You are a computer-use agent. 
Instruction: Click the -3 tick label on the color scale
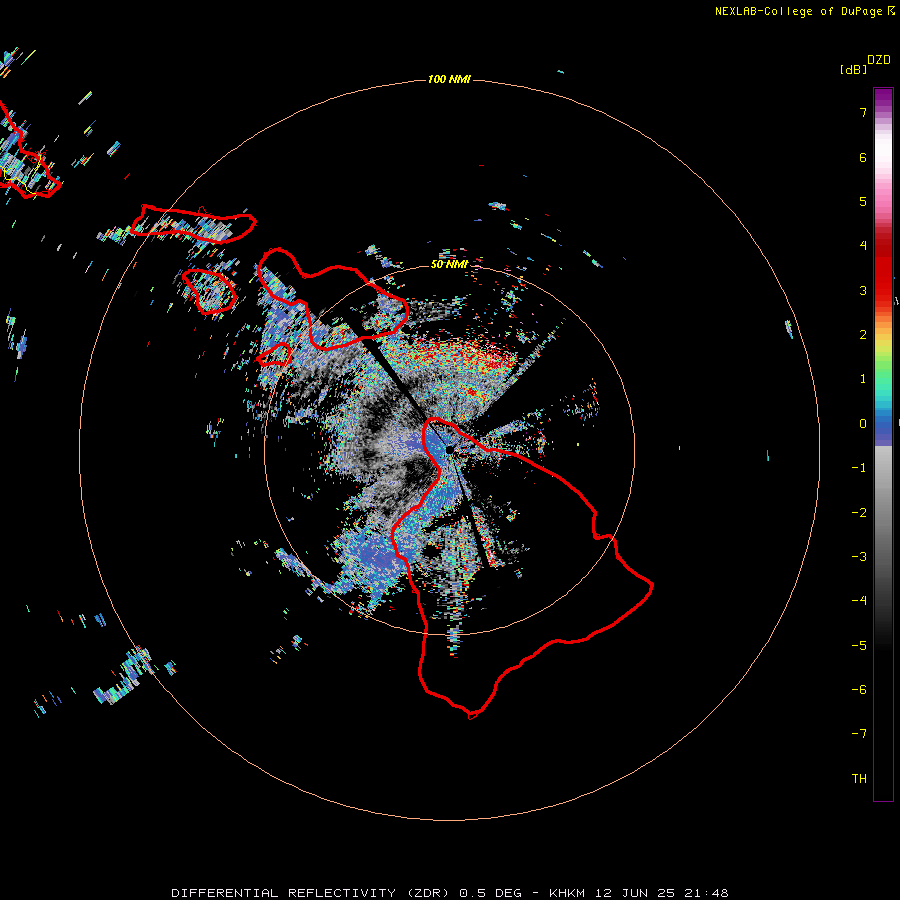[859, 557]
